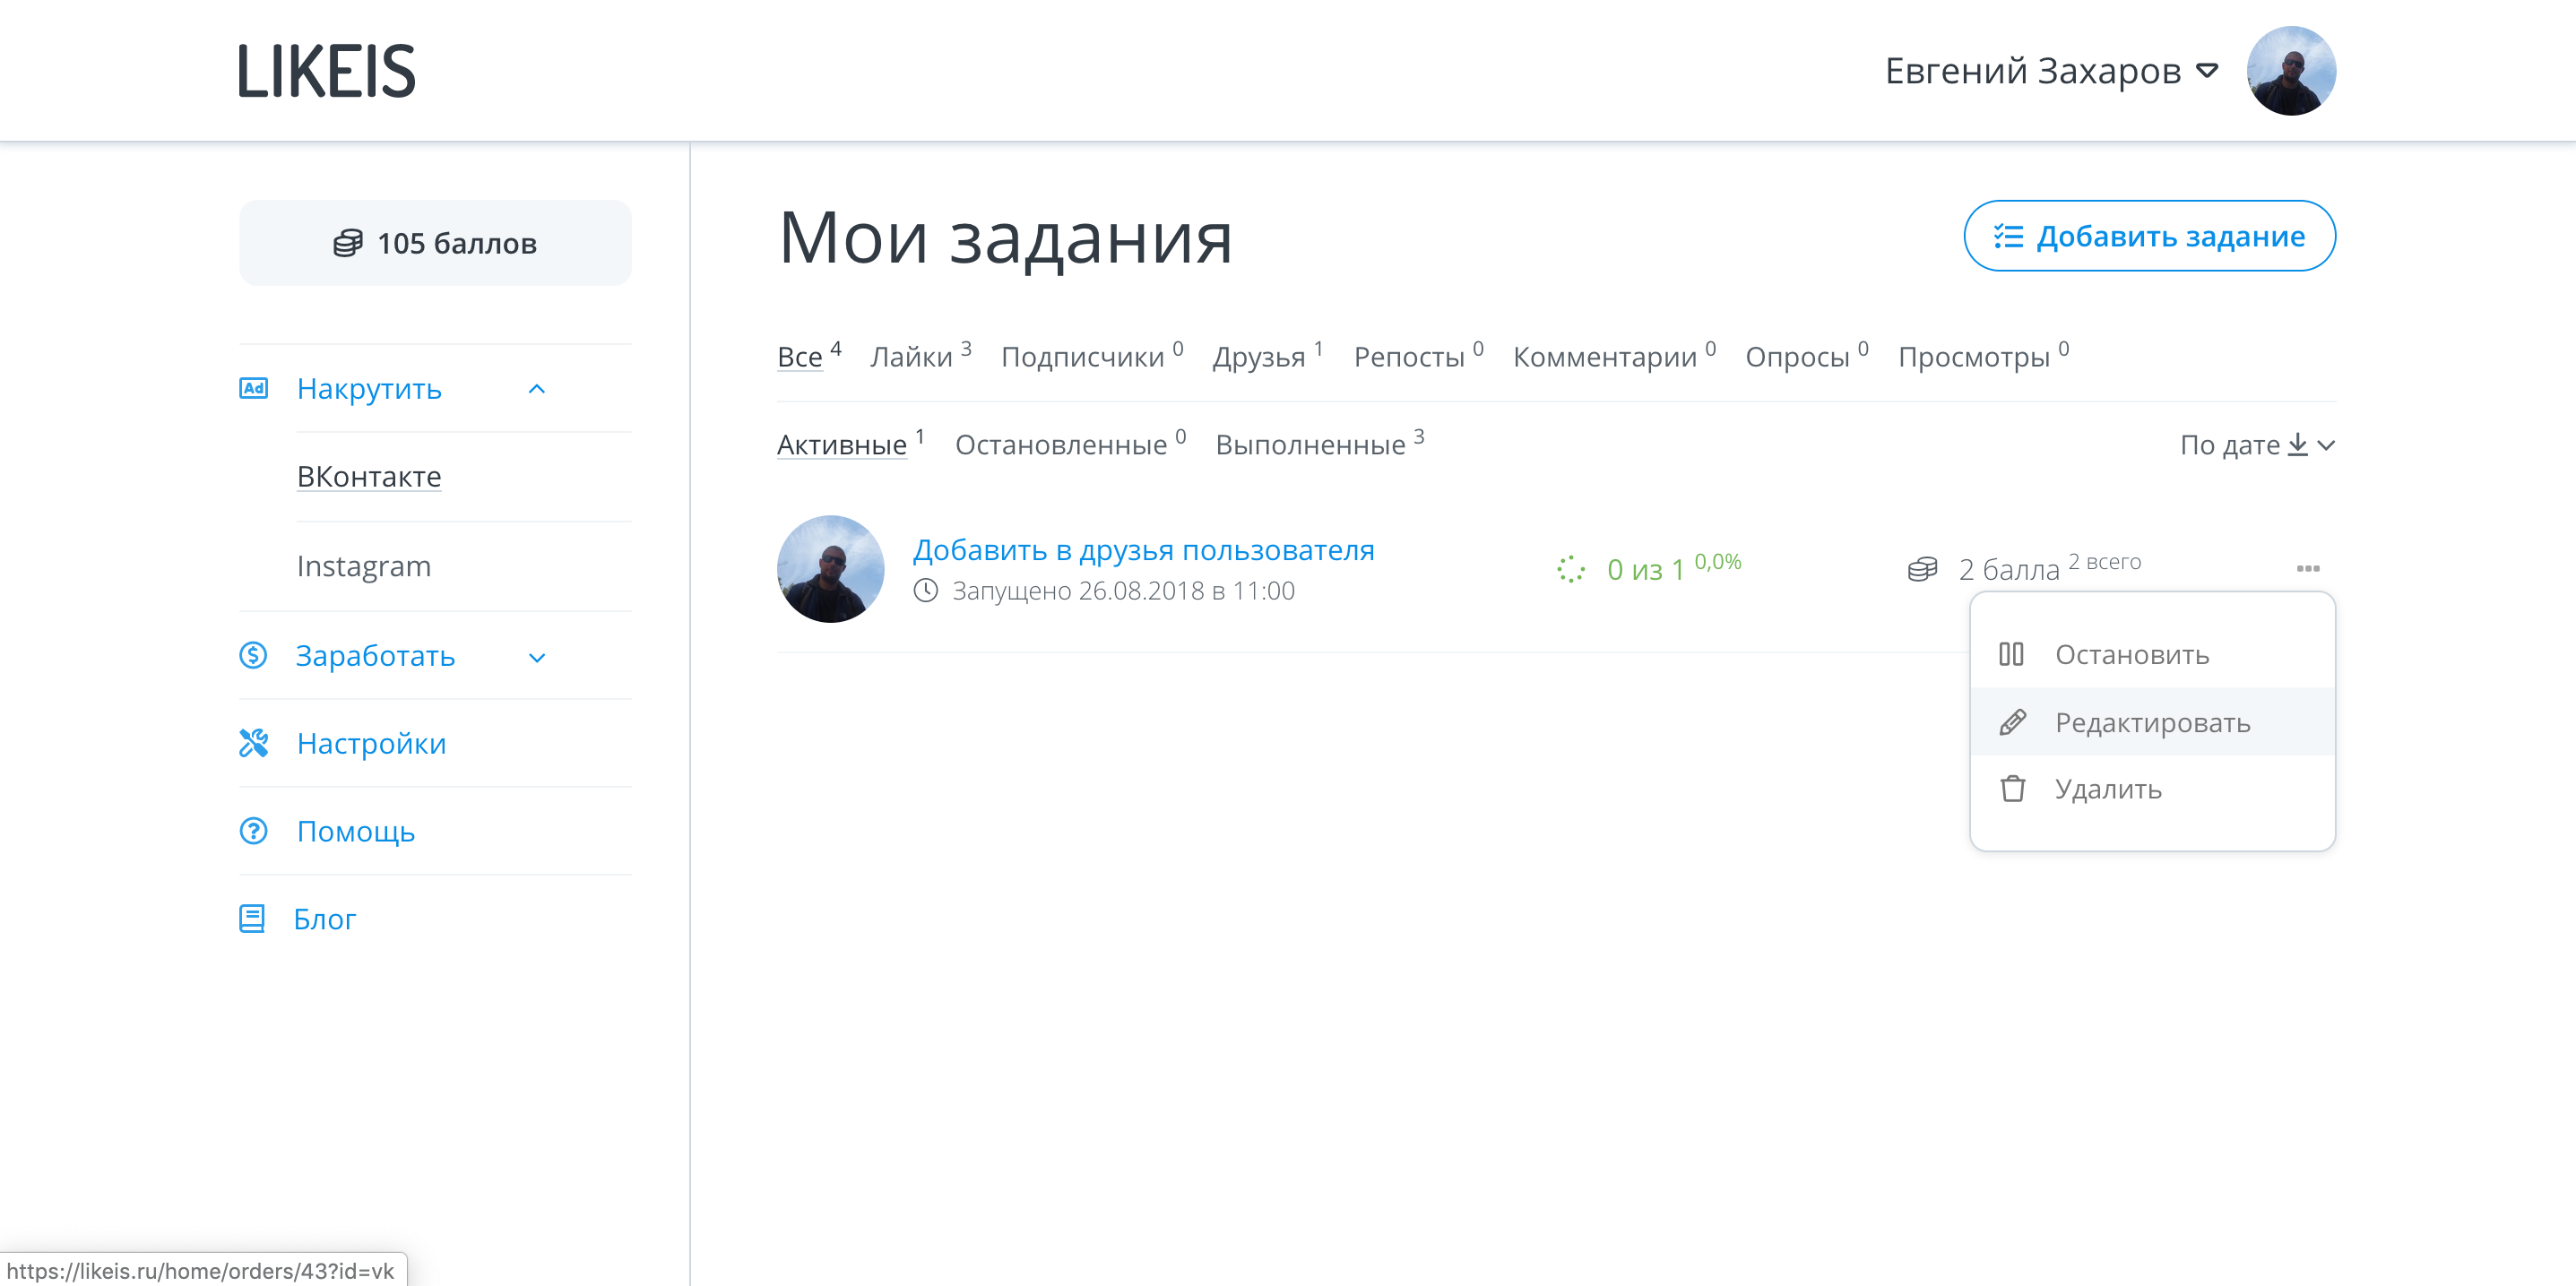Viewport: 2576px width, 1286px height.
Task: Open the Добавить в друзья пользователя link
Action: (1143, 550)
